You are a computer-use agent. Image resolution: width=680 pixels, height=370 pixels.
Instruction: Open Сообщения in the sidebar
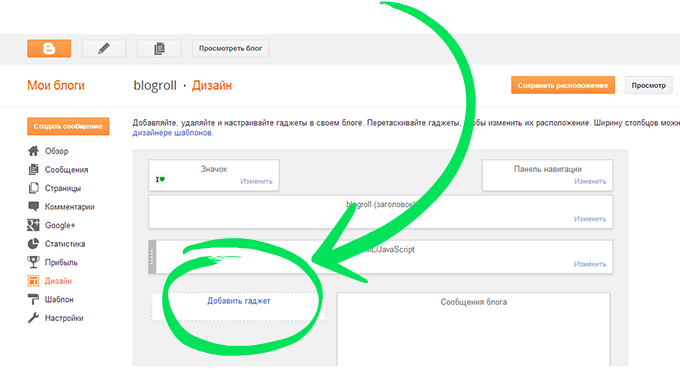[x=66, y=170]
